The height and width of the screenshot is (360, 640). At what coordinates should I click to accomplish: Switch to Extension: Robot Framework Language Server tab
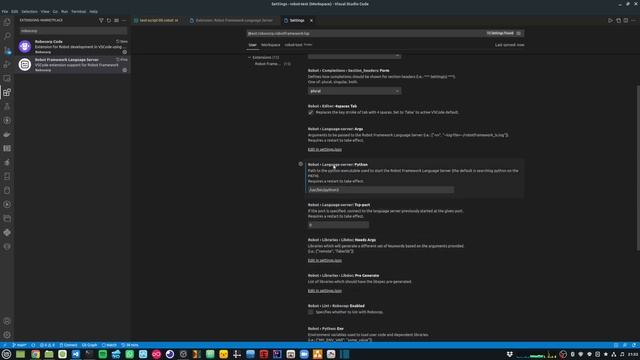click(233, 20)
